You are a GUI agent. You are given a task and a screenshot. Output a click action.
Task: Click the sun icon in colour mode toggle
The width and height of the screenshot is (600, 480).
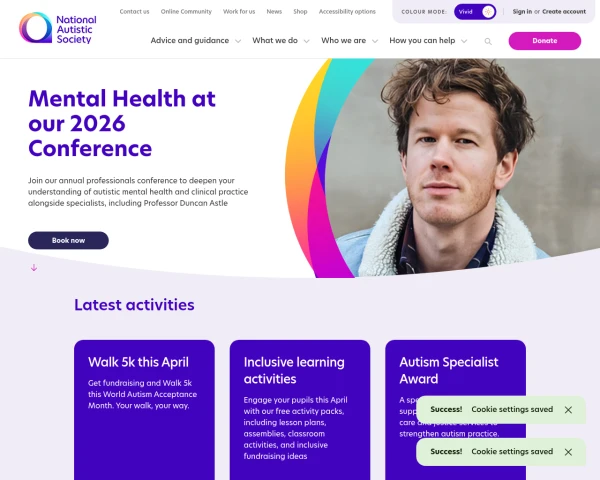(x=488, y=12)
